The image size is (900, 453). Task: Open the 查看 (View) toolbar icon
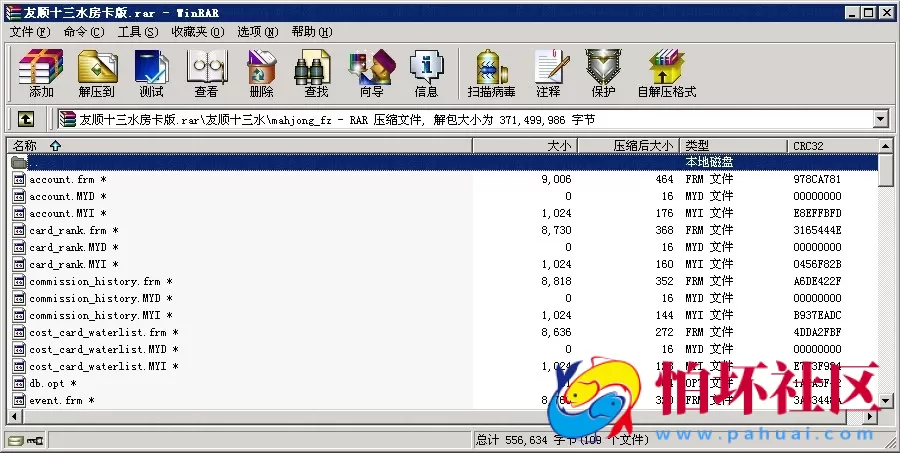pos(206,73)
